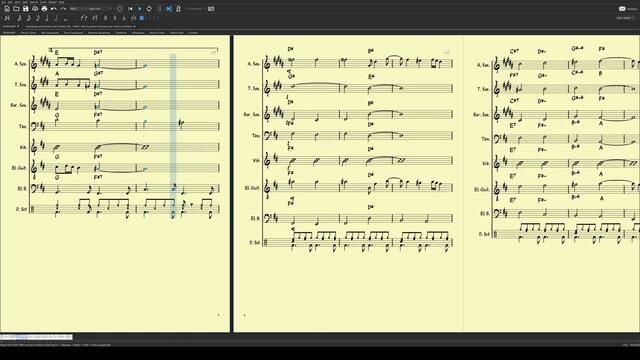Open a score file from disk
This screenshot has width=640, height=360.
[x=16, y=9]
